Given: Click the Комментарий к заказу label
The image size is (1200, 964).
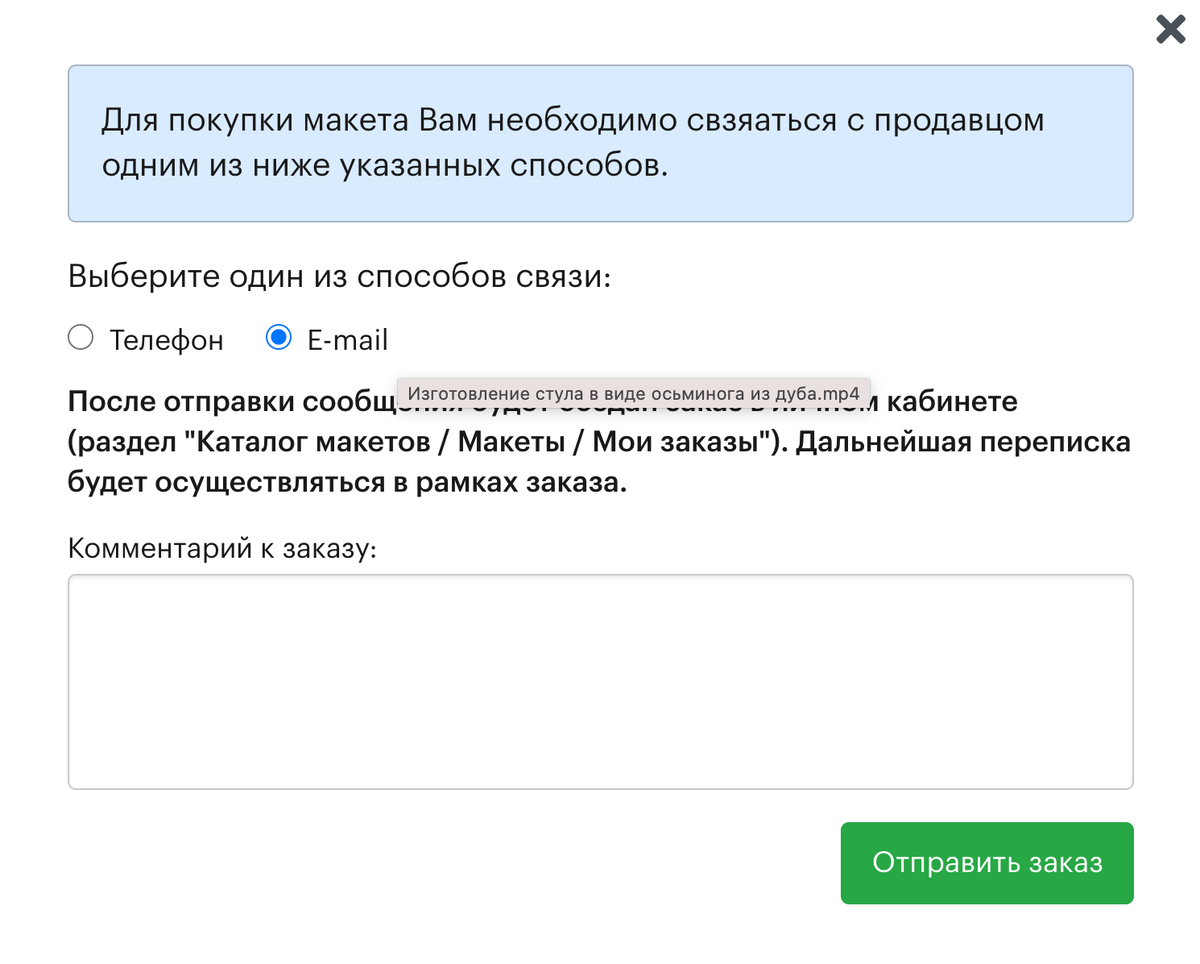Looking at the screenshot, I should 222,548.
